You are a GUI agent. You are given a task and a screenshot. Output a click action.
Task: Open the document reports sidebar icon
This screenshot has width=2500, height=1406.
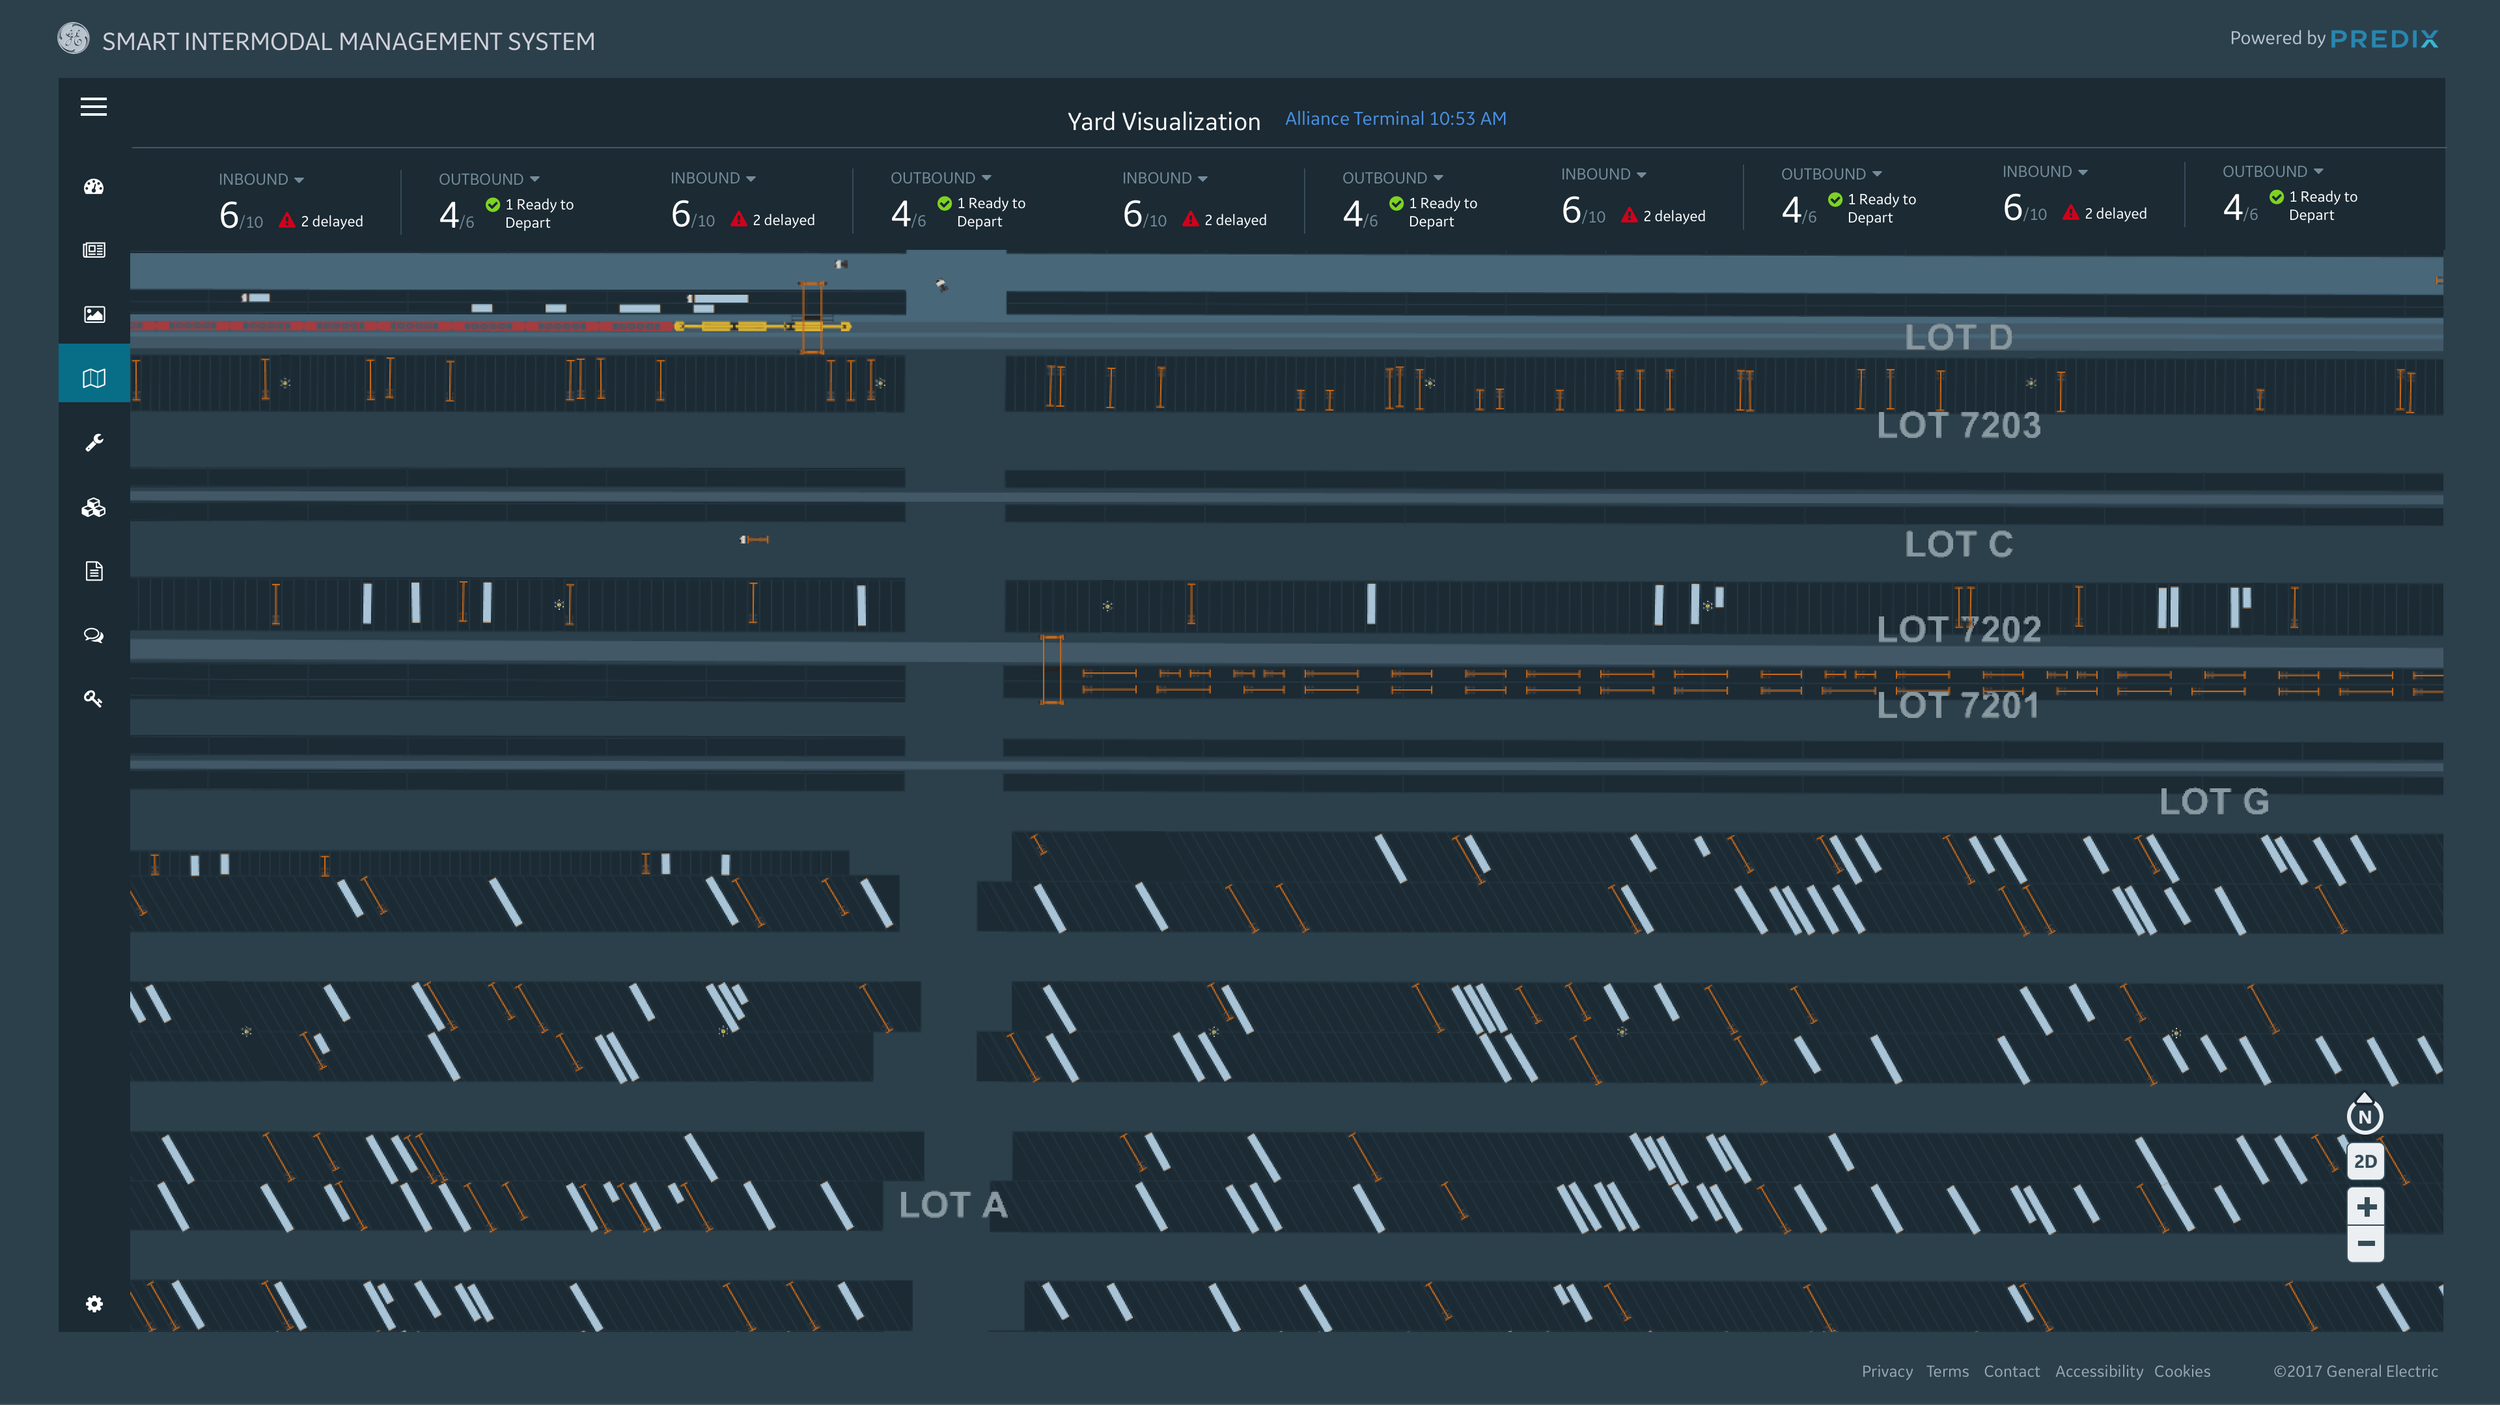(94, 571)
